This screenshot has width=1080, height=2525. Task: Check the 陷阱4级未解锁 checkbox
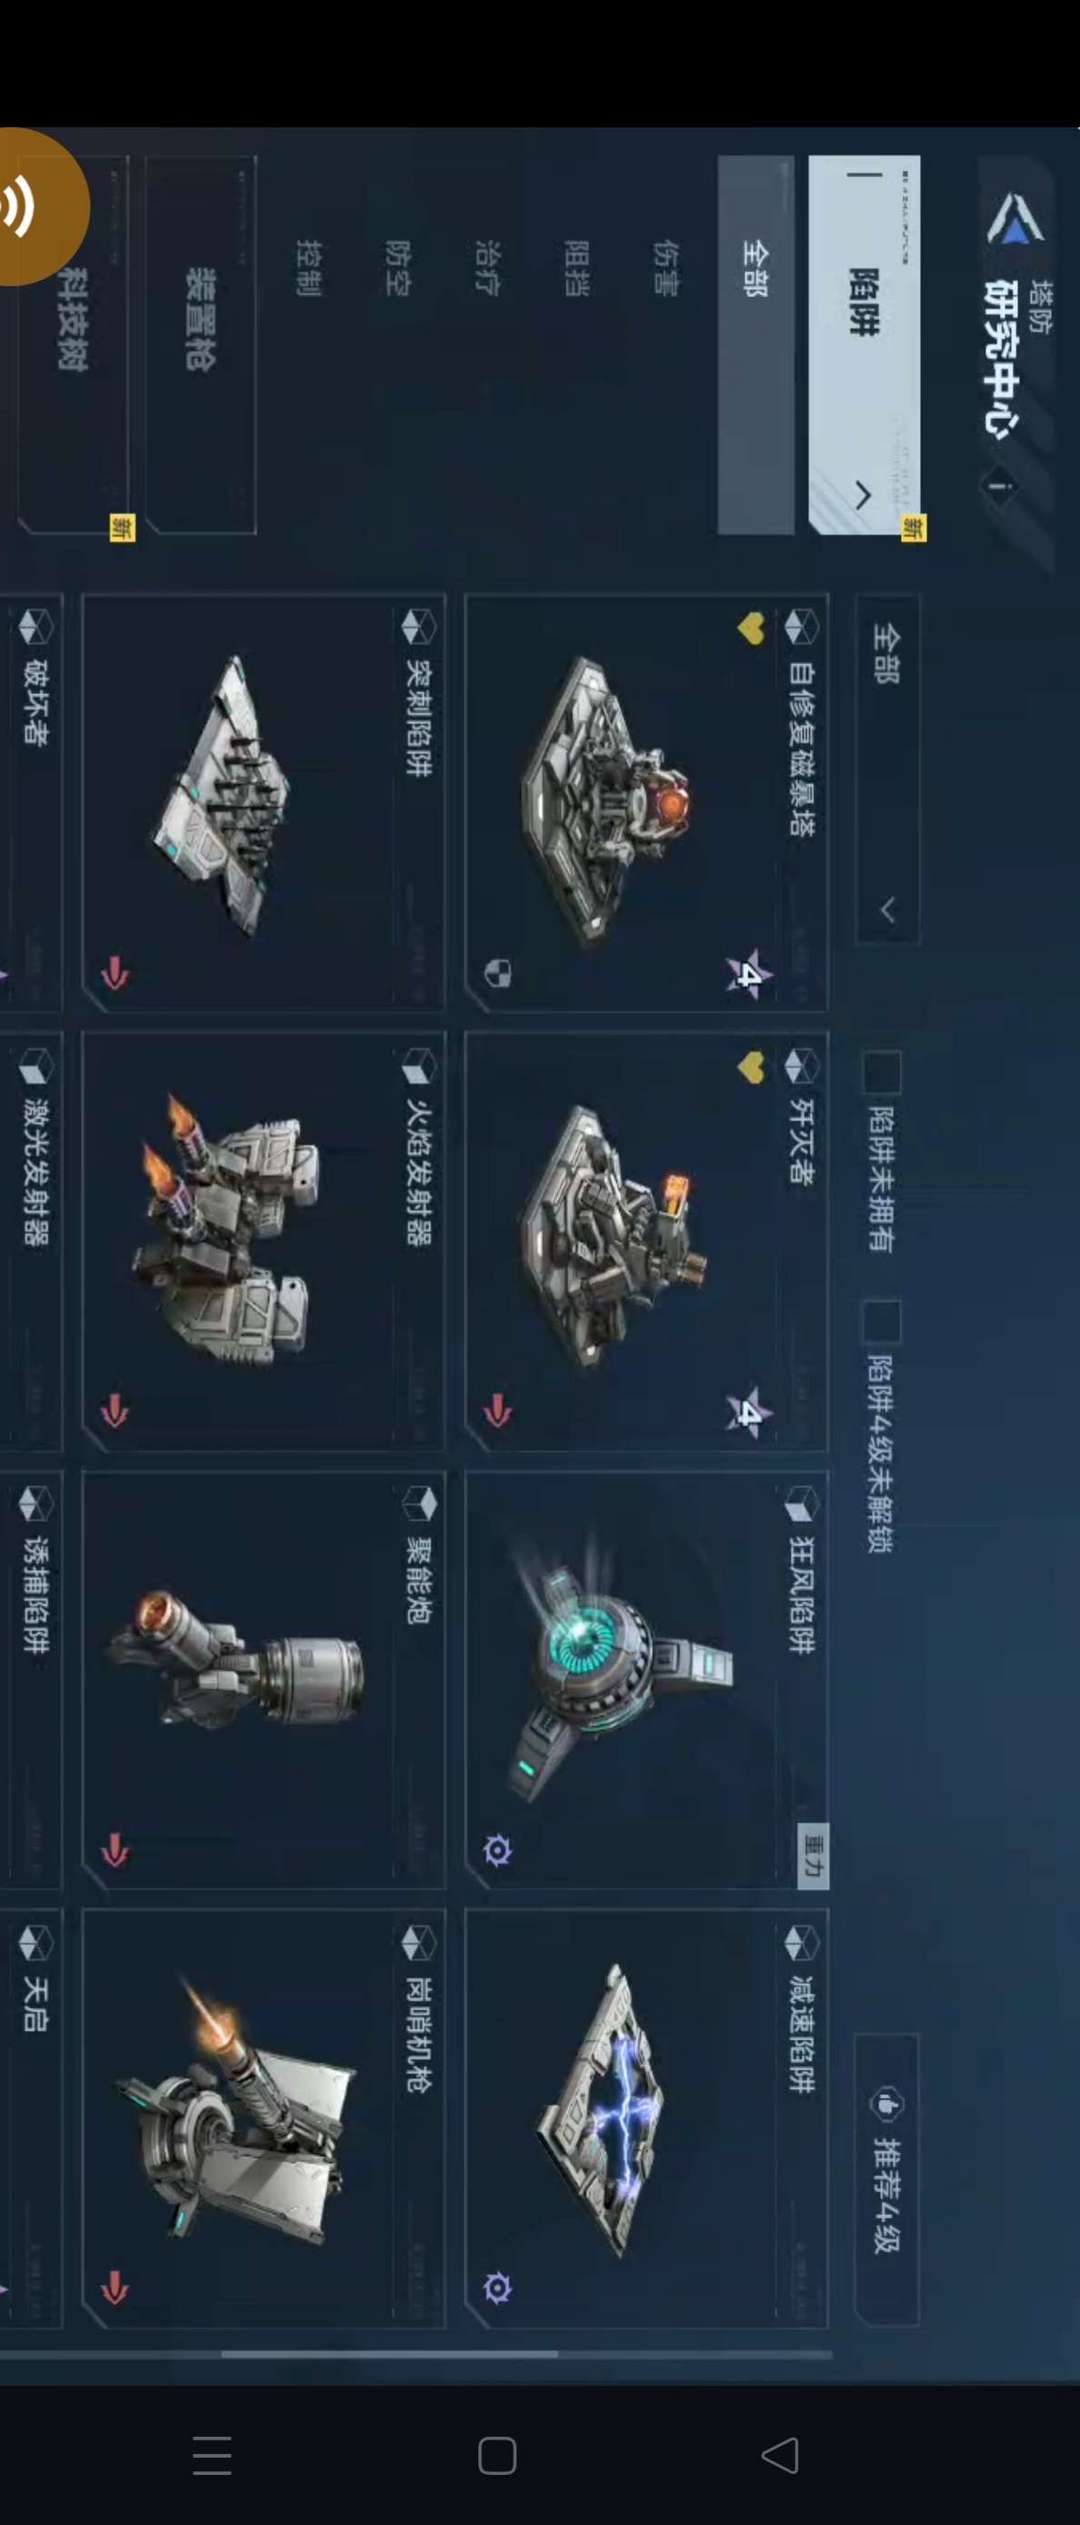click(882, 1323)
